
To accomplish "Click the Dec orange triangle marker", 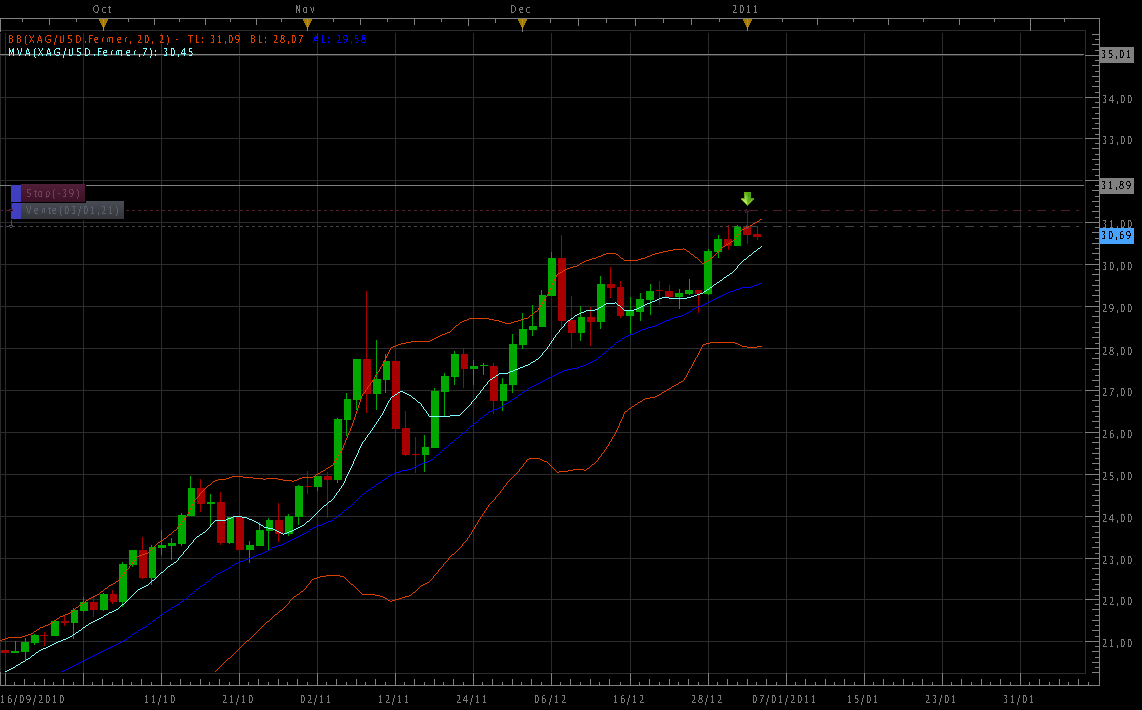I will coord(521,23).
